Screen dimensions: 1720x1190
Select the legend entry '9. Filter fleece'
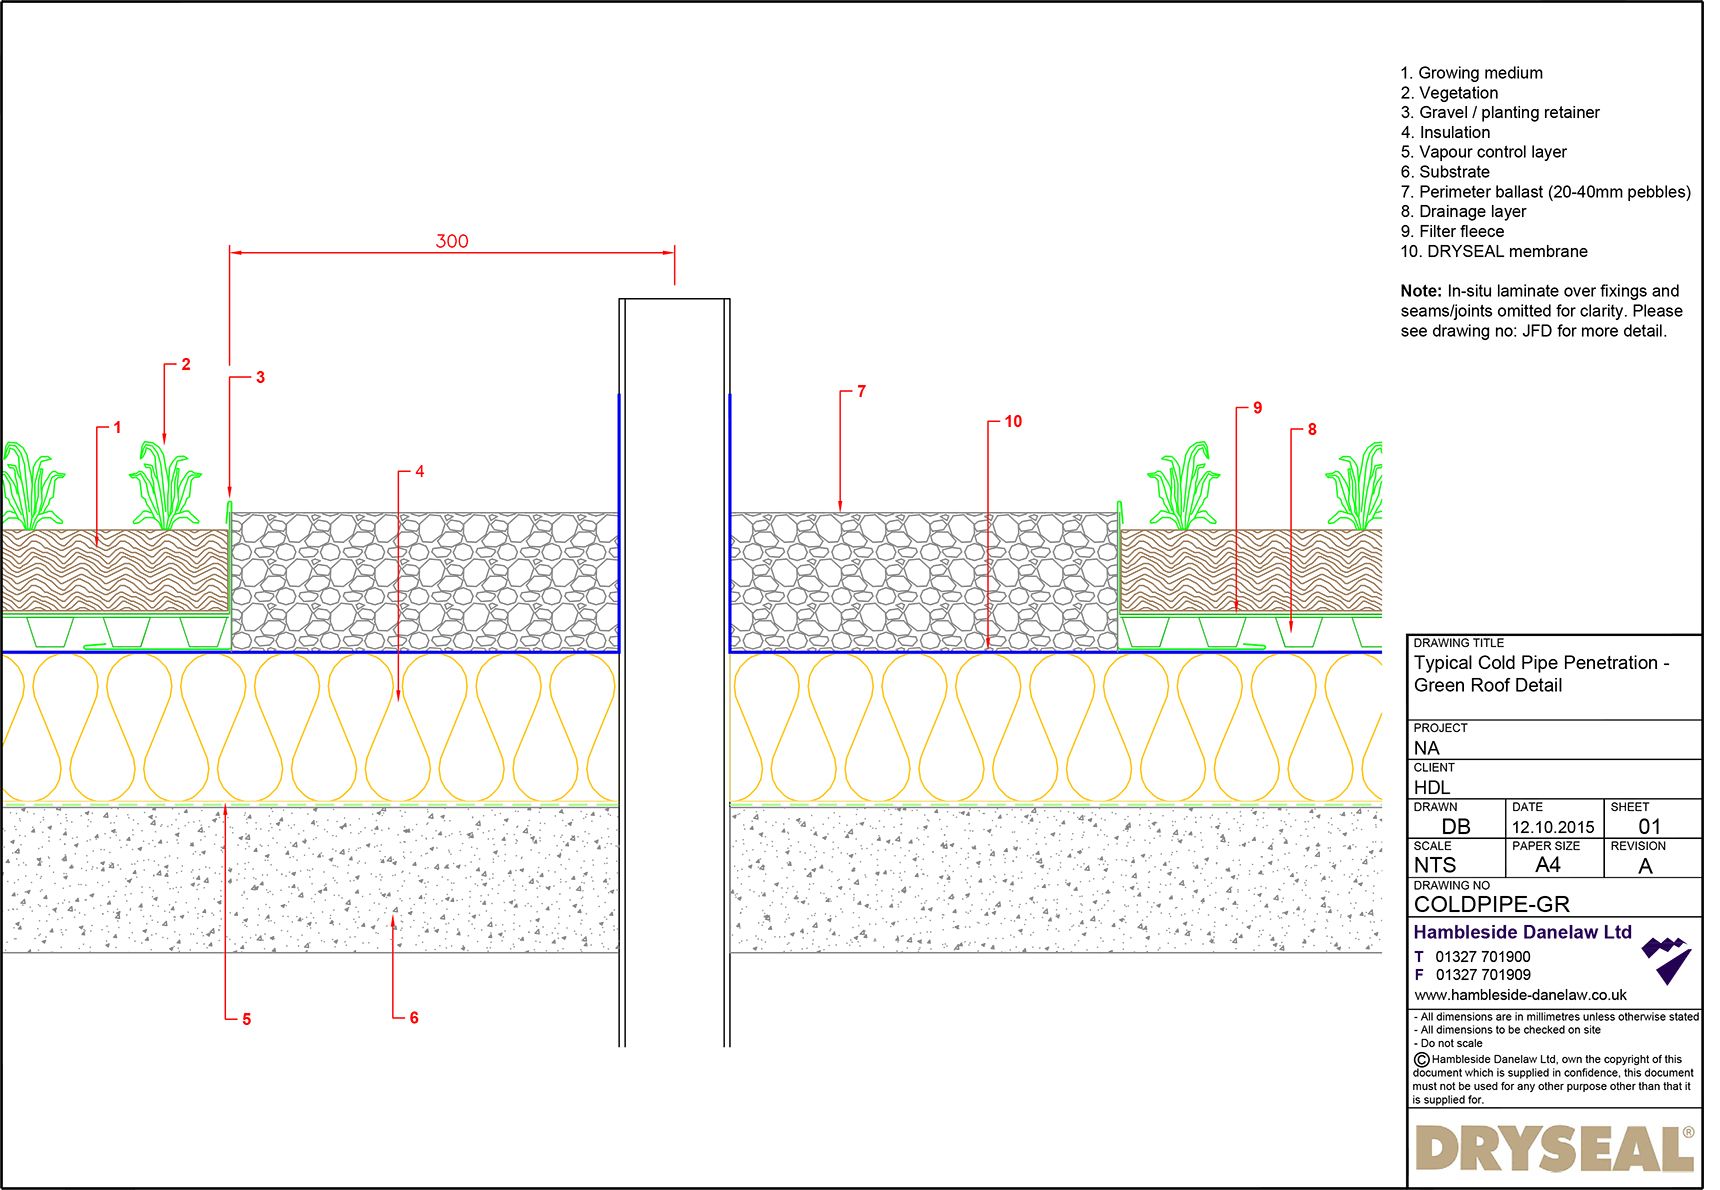click(1452, 231)
